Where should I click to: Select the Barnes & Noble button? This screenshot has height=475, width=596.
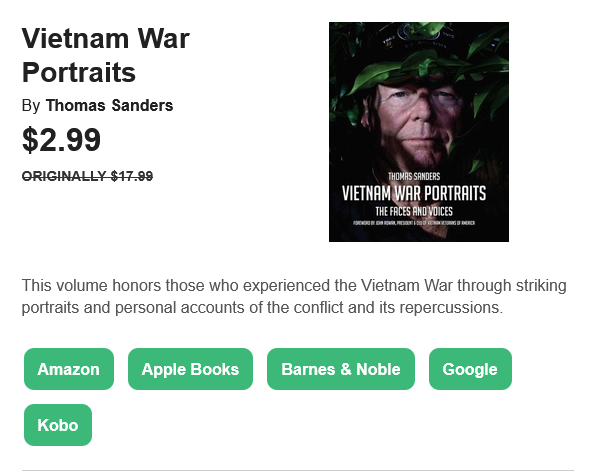click(341, 369)
